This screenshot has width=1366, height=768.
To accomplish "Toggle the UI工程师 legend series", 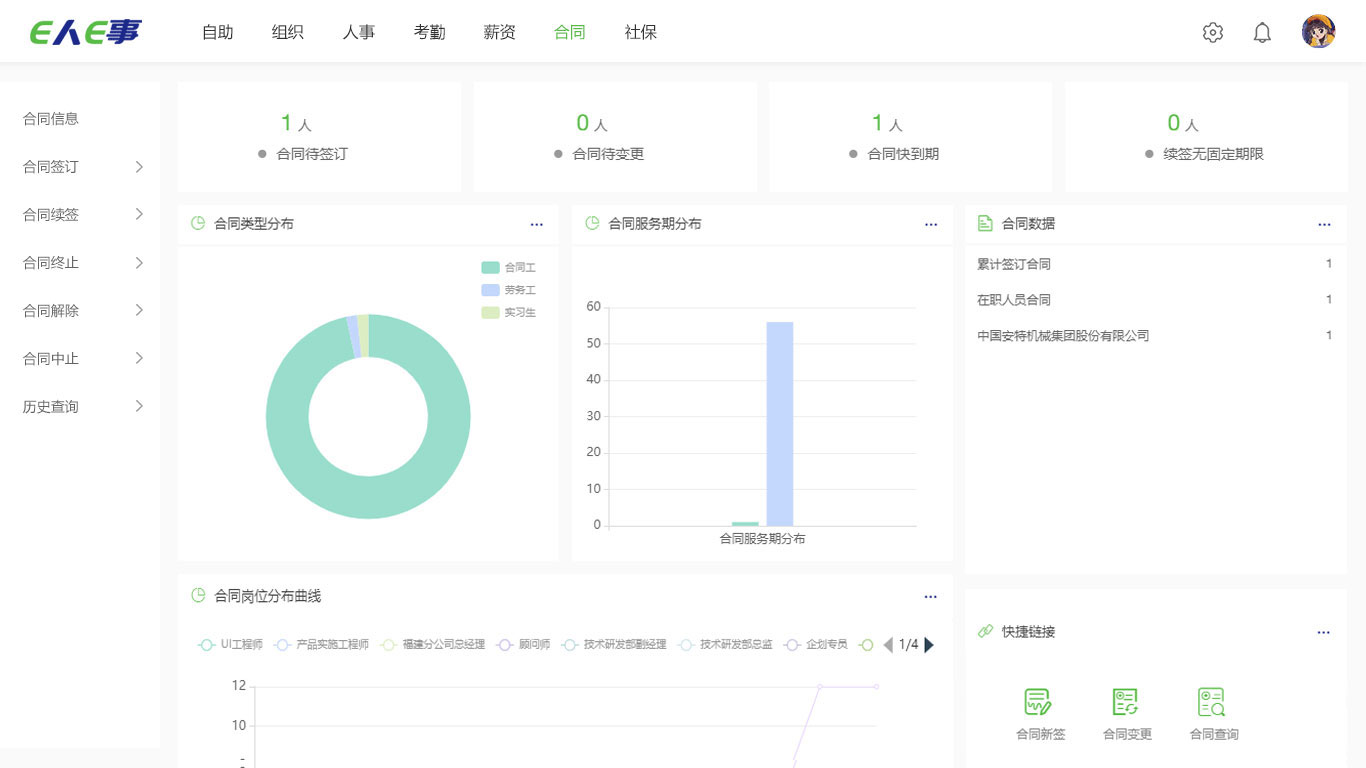I will click(x=230, y=645).
